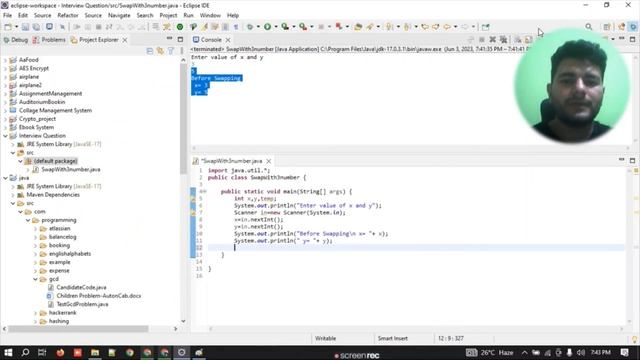The height and width of the screenshot is (360, 640).
Task: Click Project Explorer filter funnel icon
Action: click(x=171, y=51)
